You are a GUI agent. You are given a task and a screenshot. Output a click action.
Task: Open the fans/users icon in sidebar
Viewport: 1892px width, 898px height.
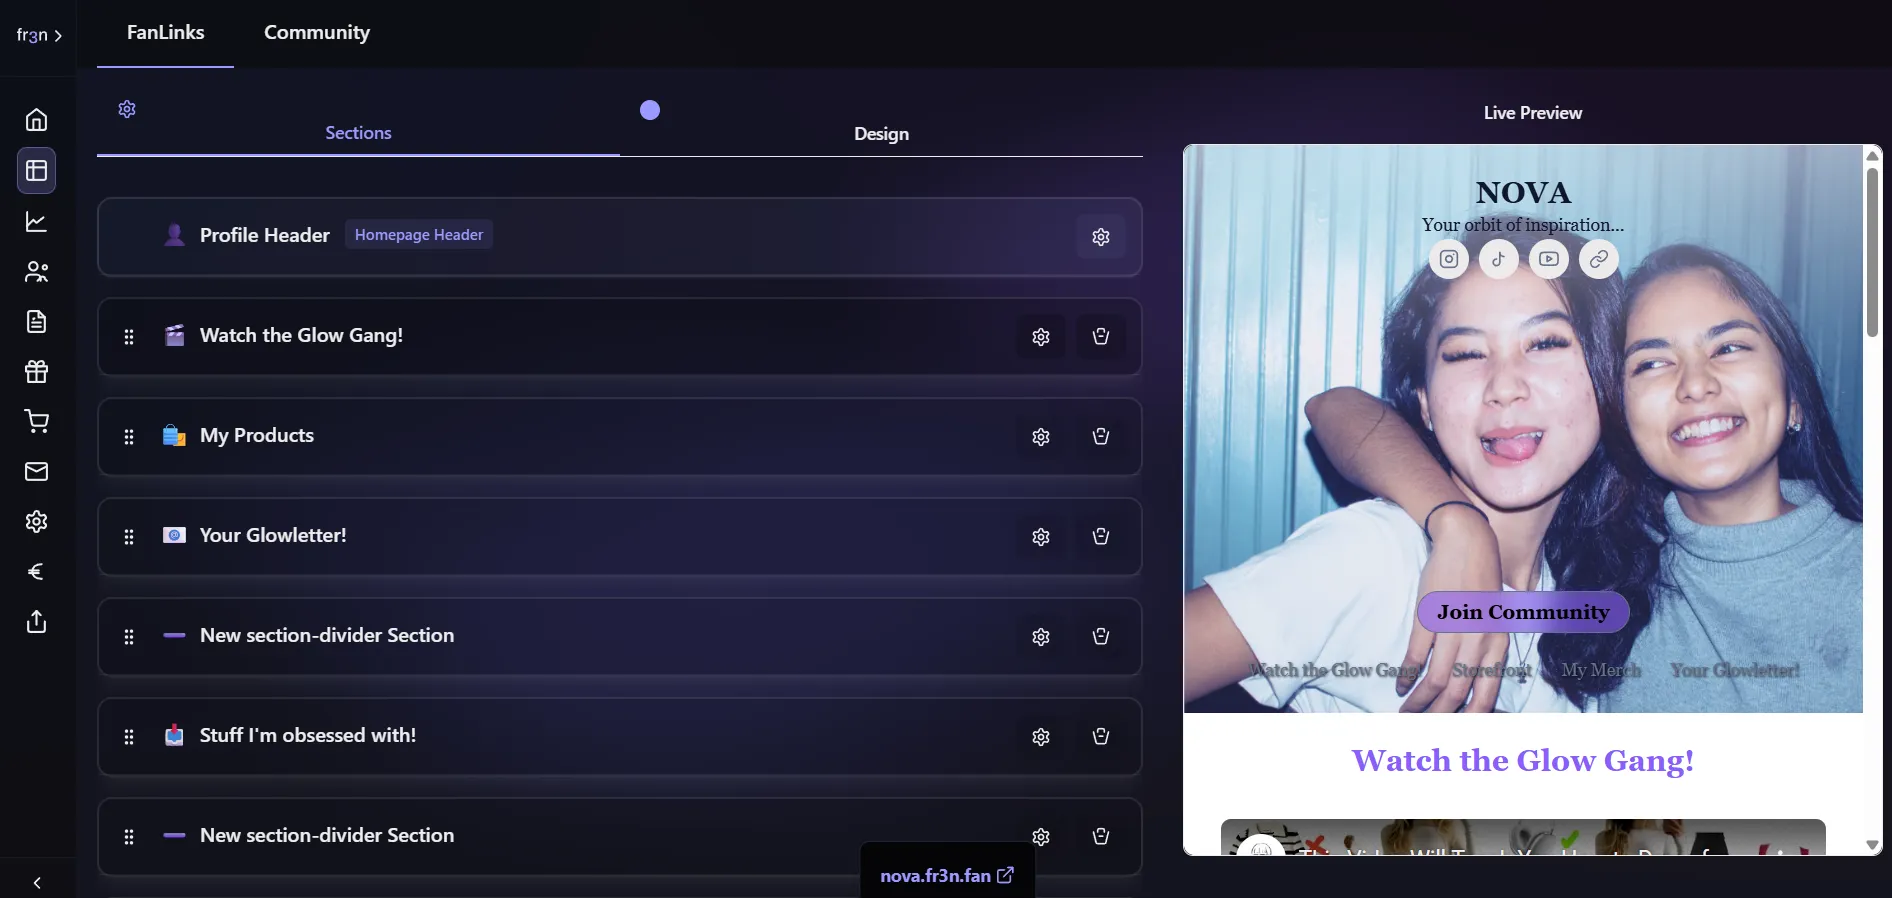coord(36,272)
